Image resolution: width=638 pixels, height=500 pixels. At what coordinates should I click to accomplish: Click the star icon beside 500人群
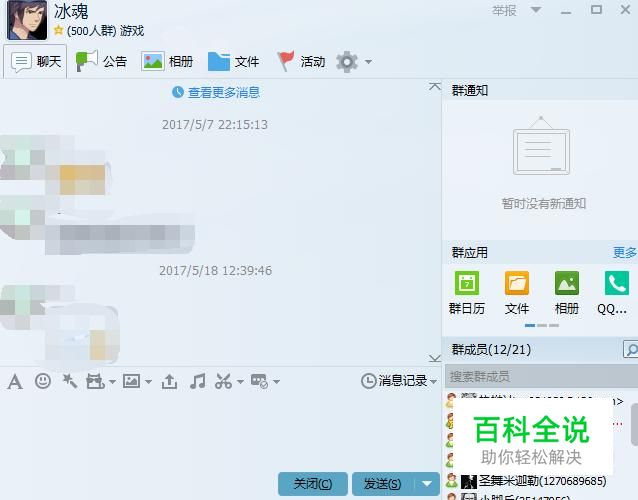tap(59, 30)
